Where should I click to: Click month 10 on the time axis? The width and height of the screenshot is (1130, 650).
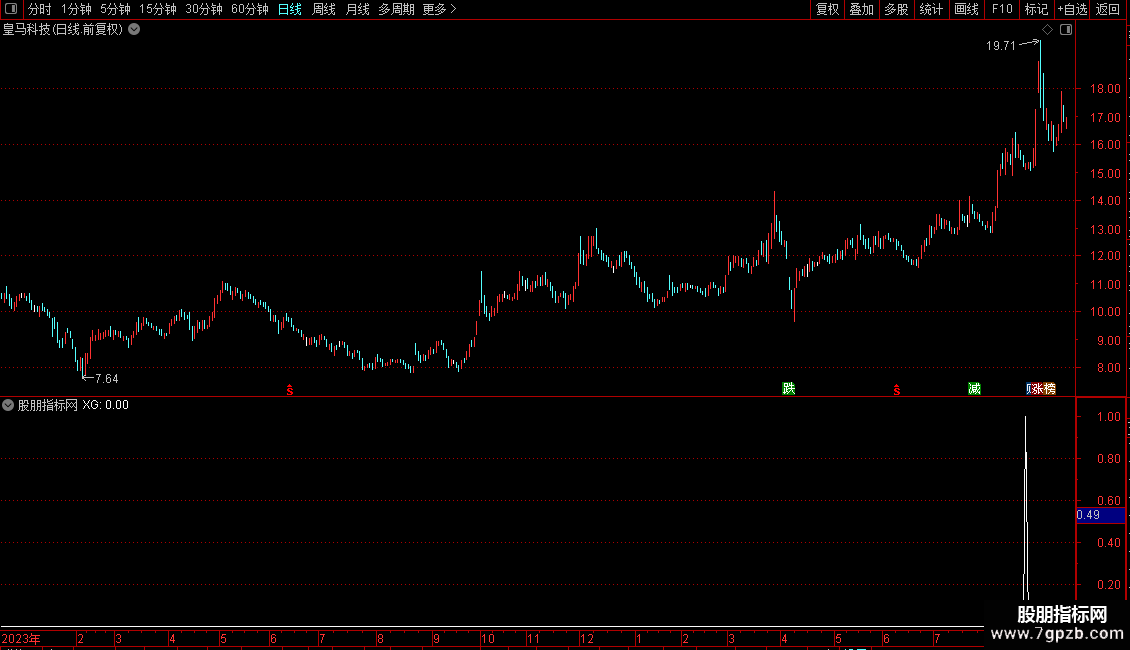(488, 638)
